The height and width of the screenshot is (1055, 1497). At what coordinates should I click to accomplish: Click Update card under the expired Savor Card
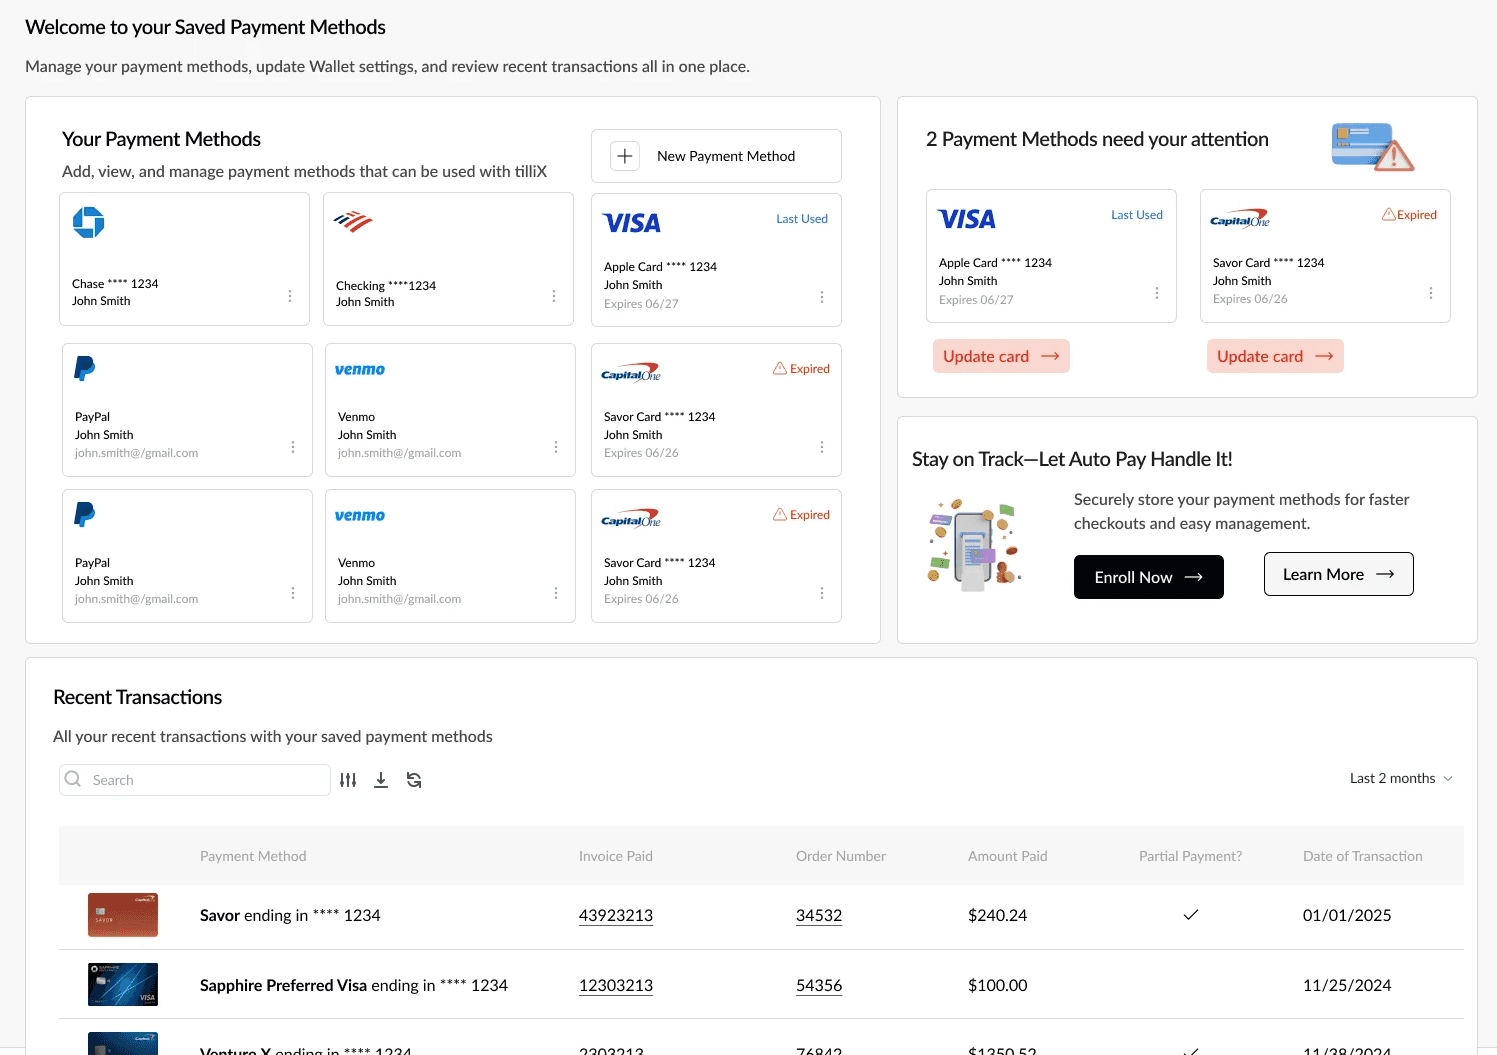tap(1275, 356)
